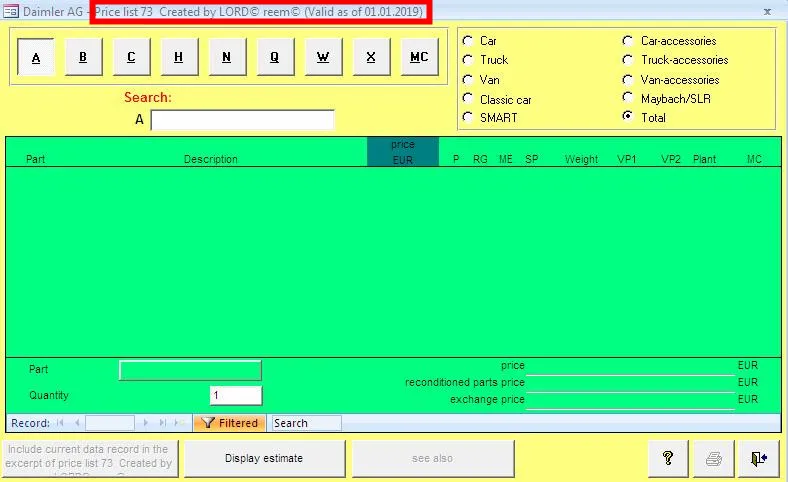Go to previous record arrow
Screen dimensions: 788x482
[x=77, y=423]
